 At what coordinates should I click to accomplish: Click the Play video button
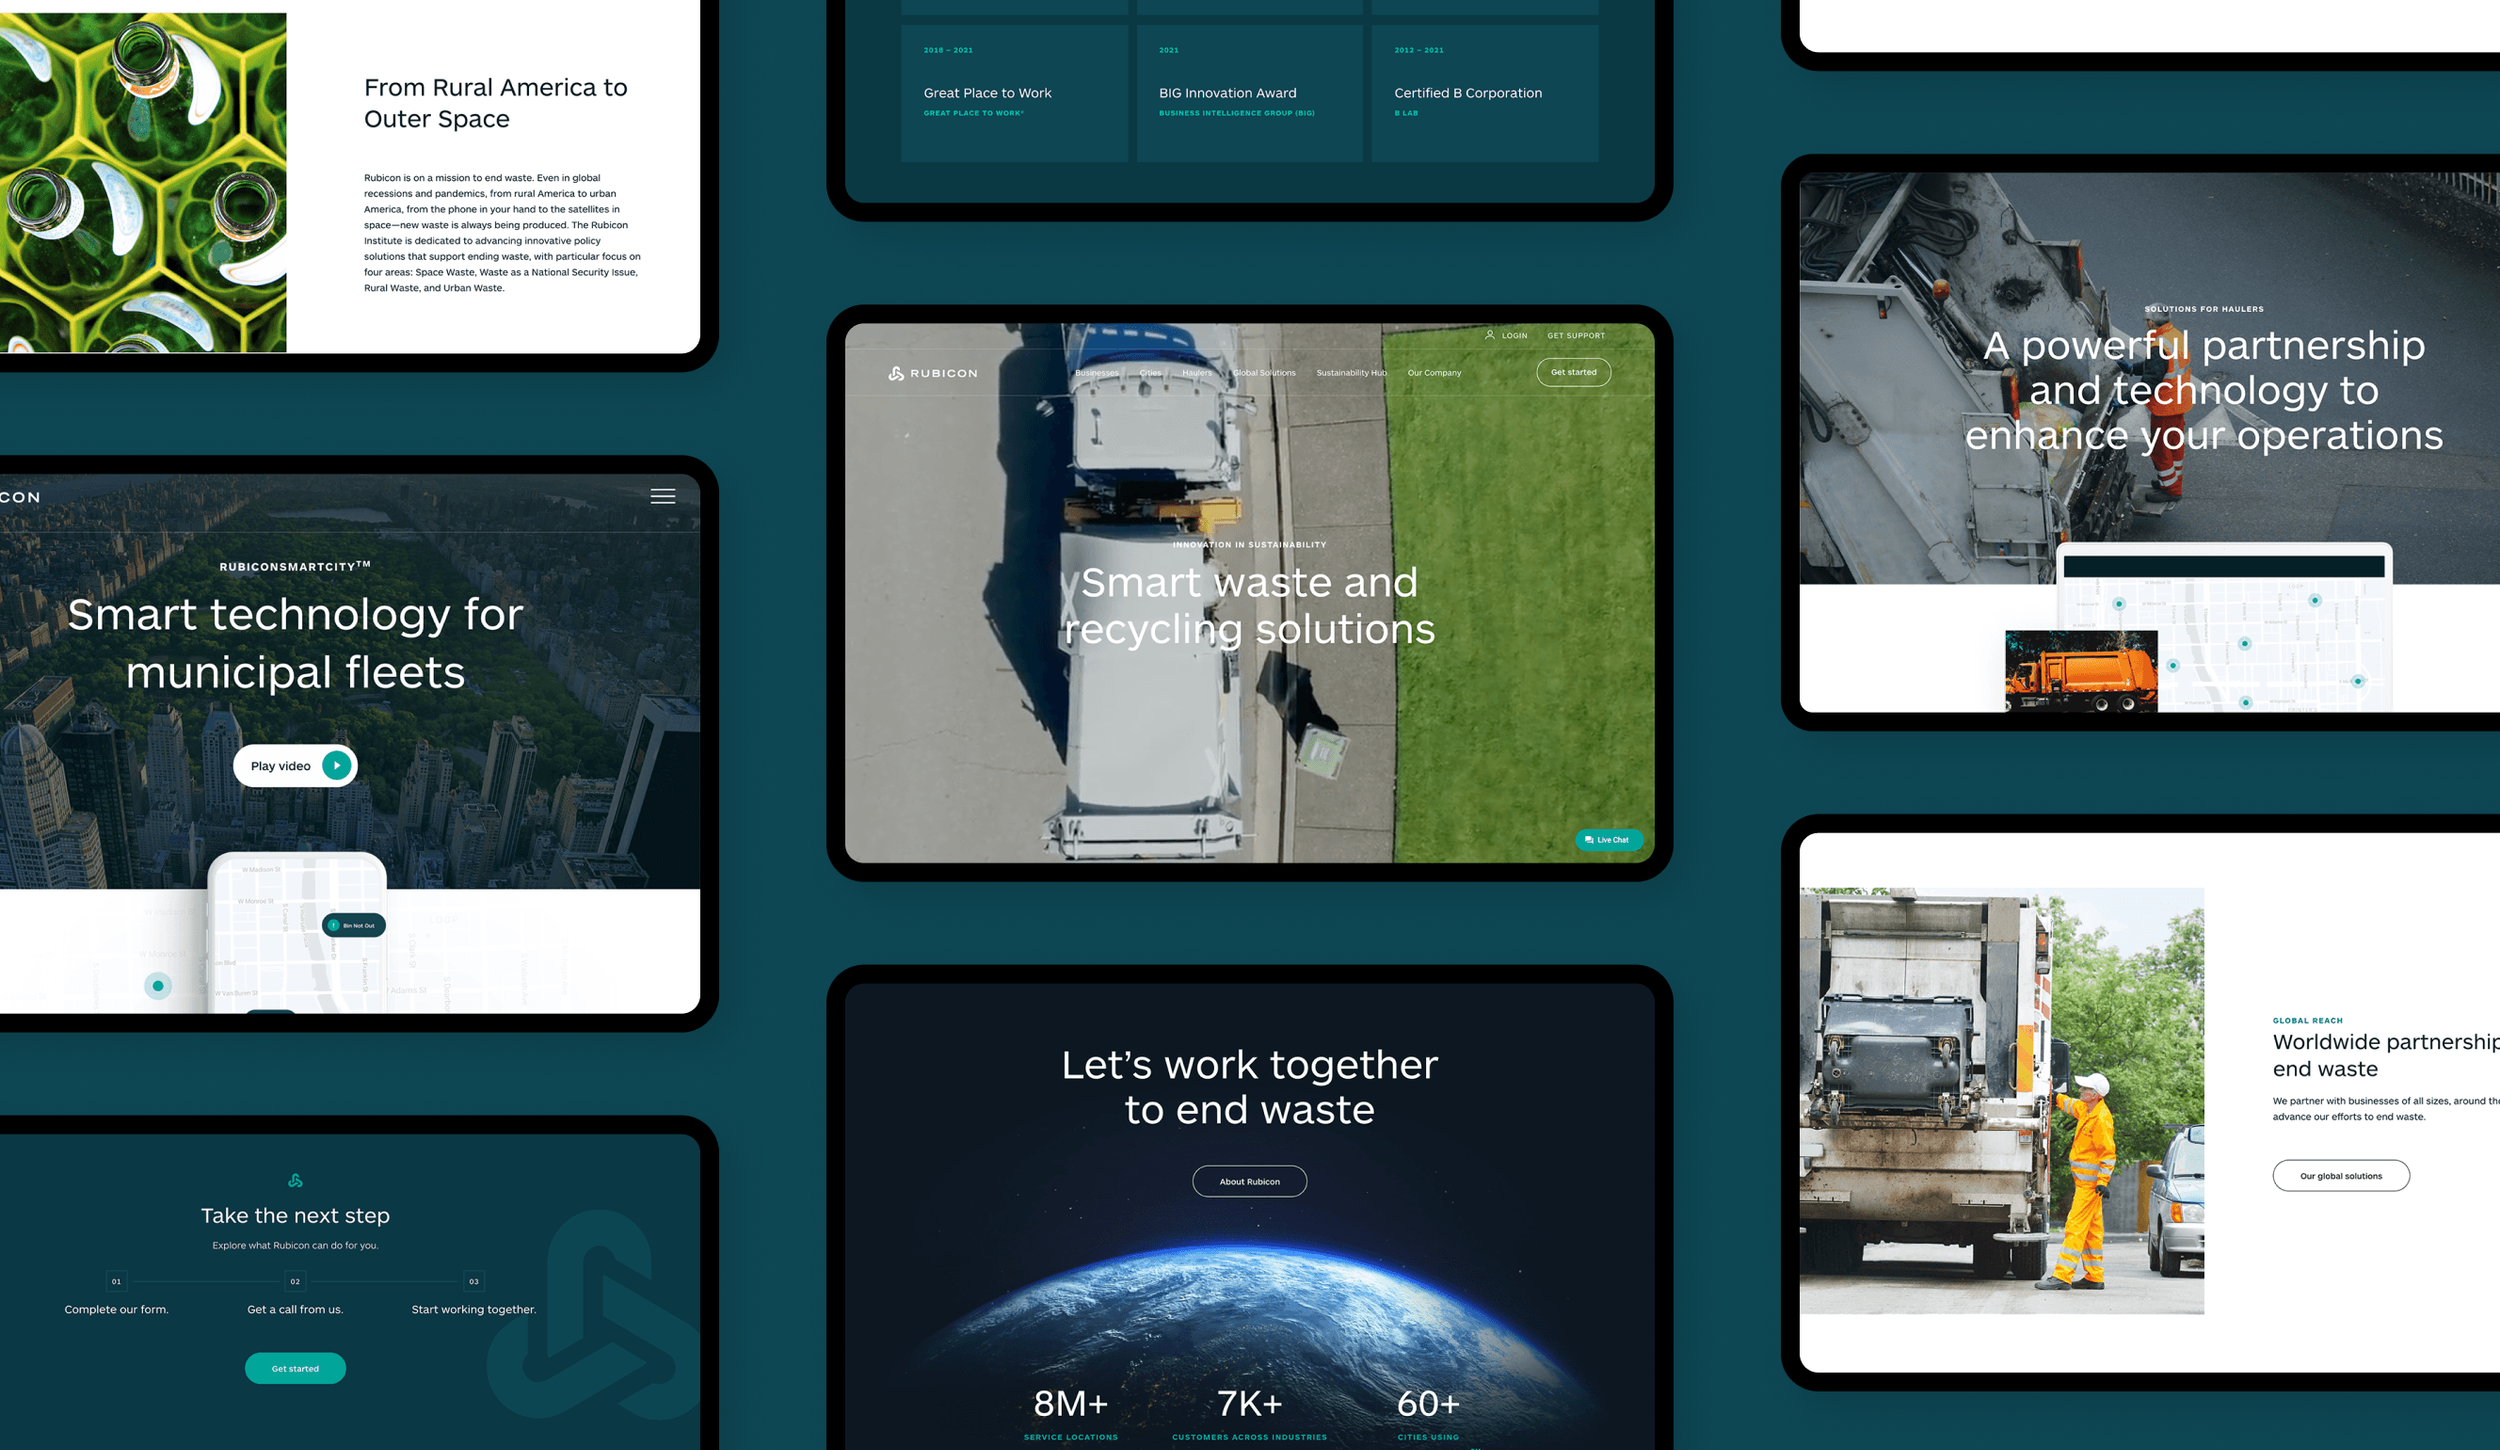point(295,766)
